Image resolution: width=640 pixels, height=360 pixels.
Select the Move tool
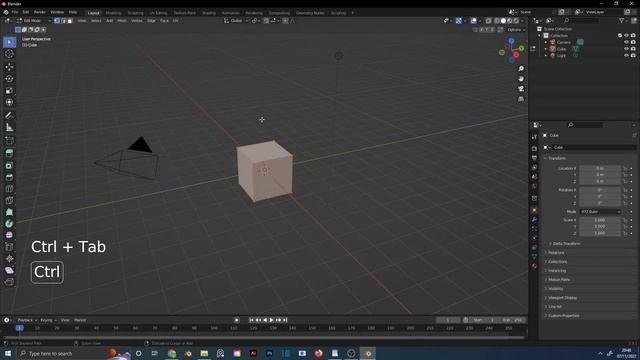9,67
